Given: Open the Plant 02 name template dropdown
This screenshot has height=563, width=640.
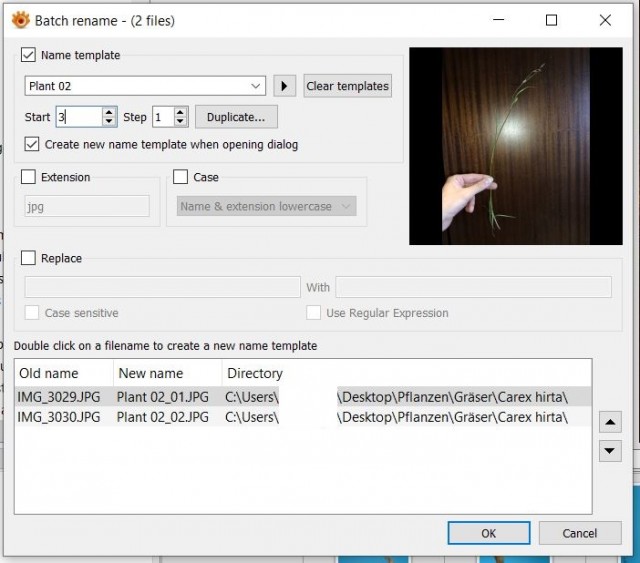Looking at the screenshot, I should click(145, 86).
